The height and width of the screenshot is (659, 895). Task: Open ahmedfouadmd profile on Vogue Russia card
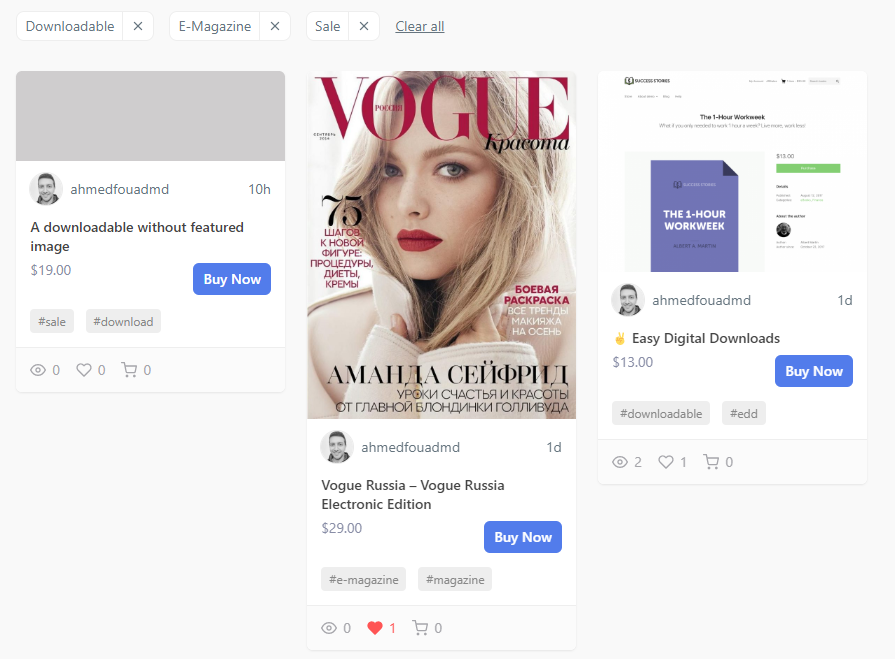(410, 447)
